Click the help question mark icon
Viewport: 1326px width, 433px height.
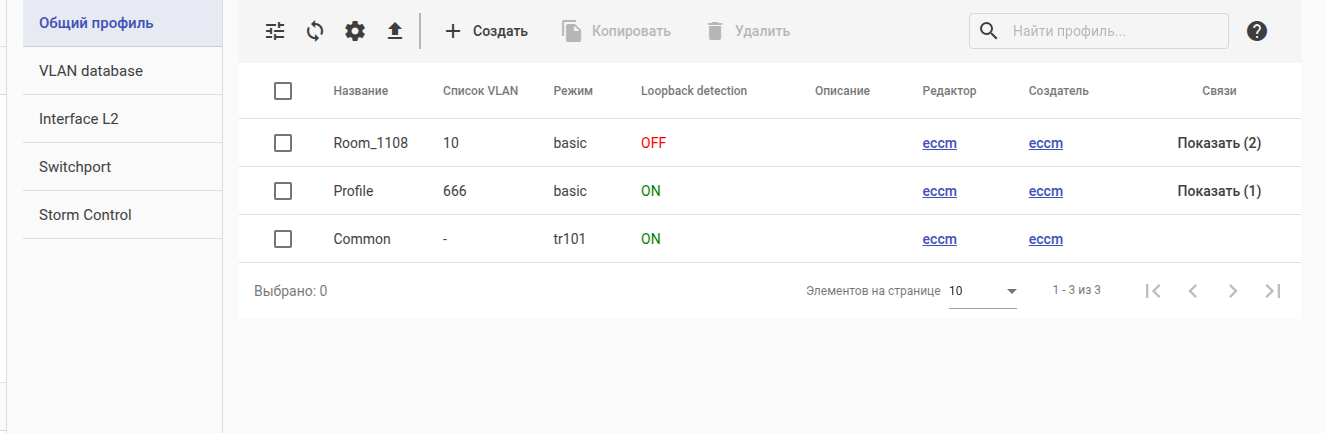1257,31
